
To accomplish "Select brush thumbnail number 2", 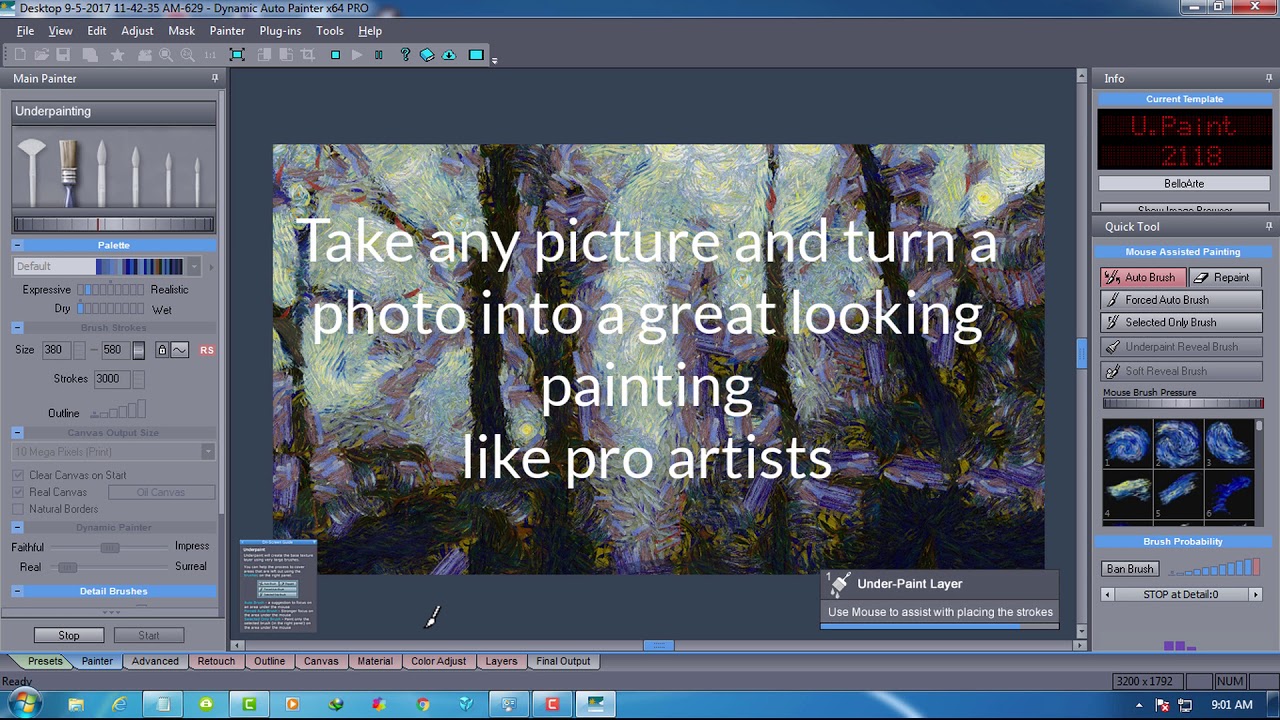I will [1178, 444].
